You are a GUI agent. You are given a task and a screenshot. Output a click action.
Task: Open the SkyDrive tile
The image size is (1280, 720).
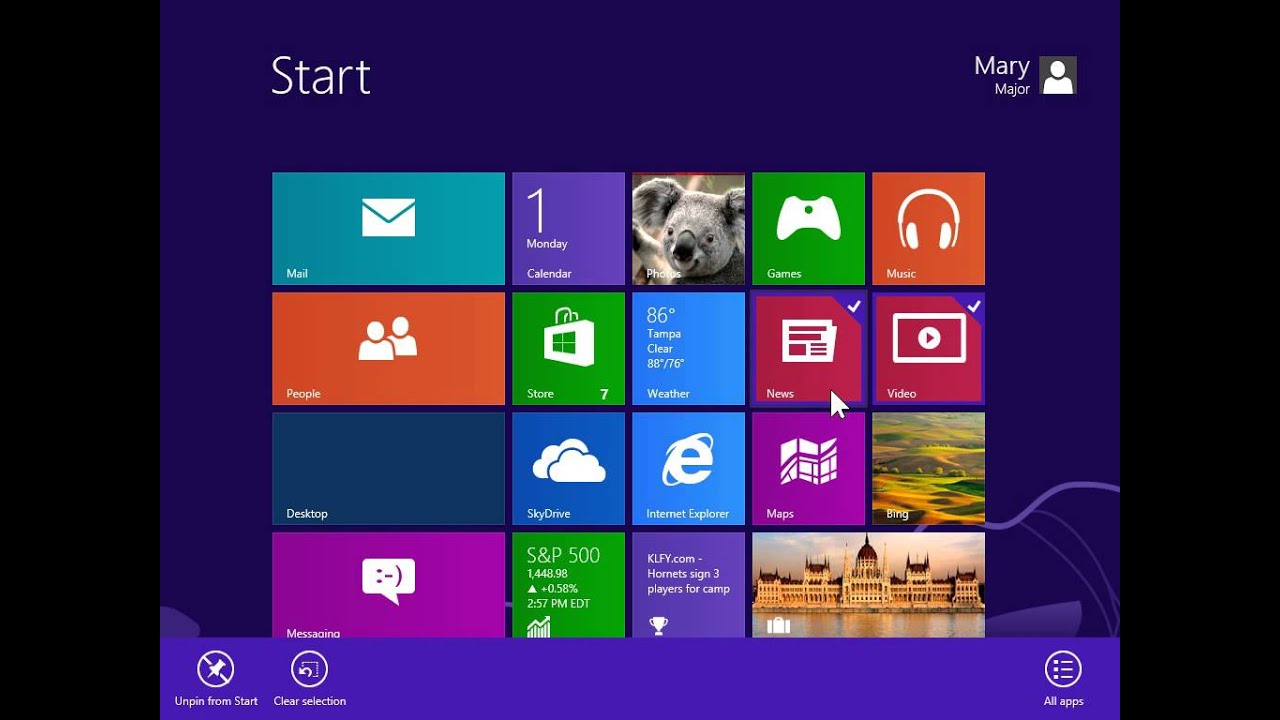tap(568, 468)
